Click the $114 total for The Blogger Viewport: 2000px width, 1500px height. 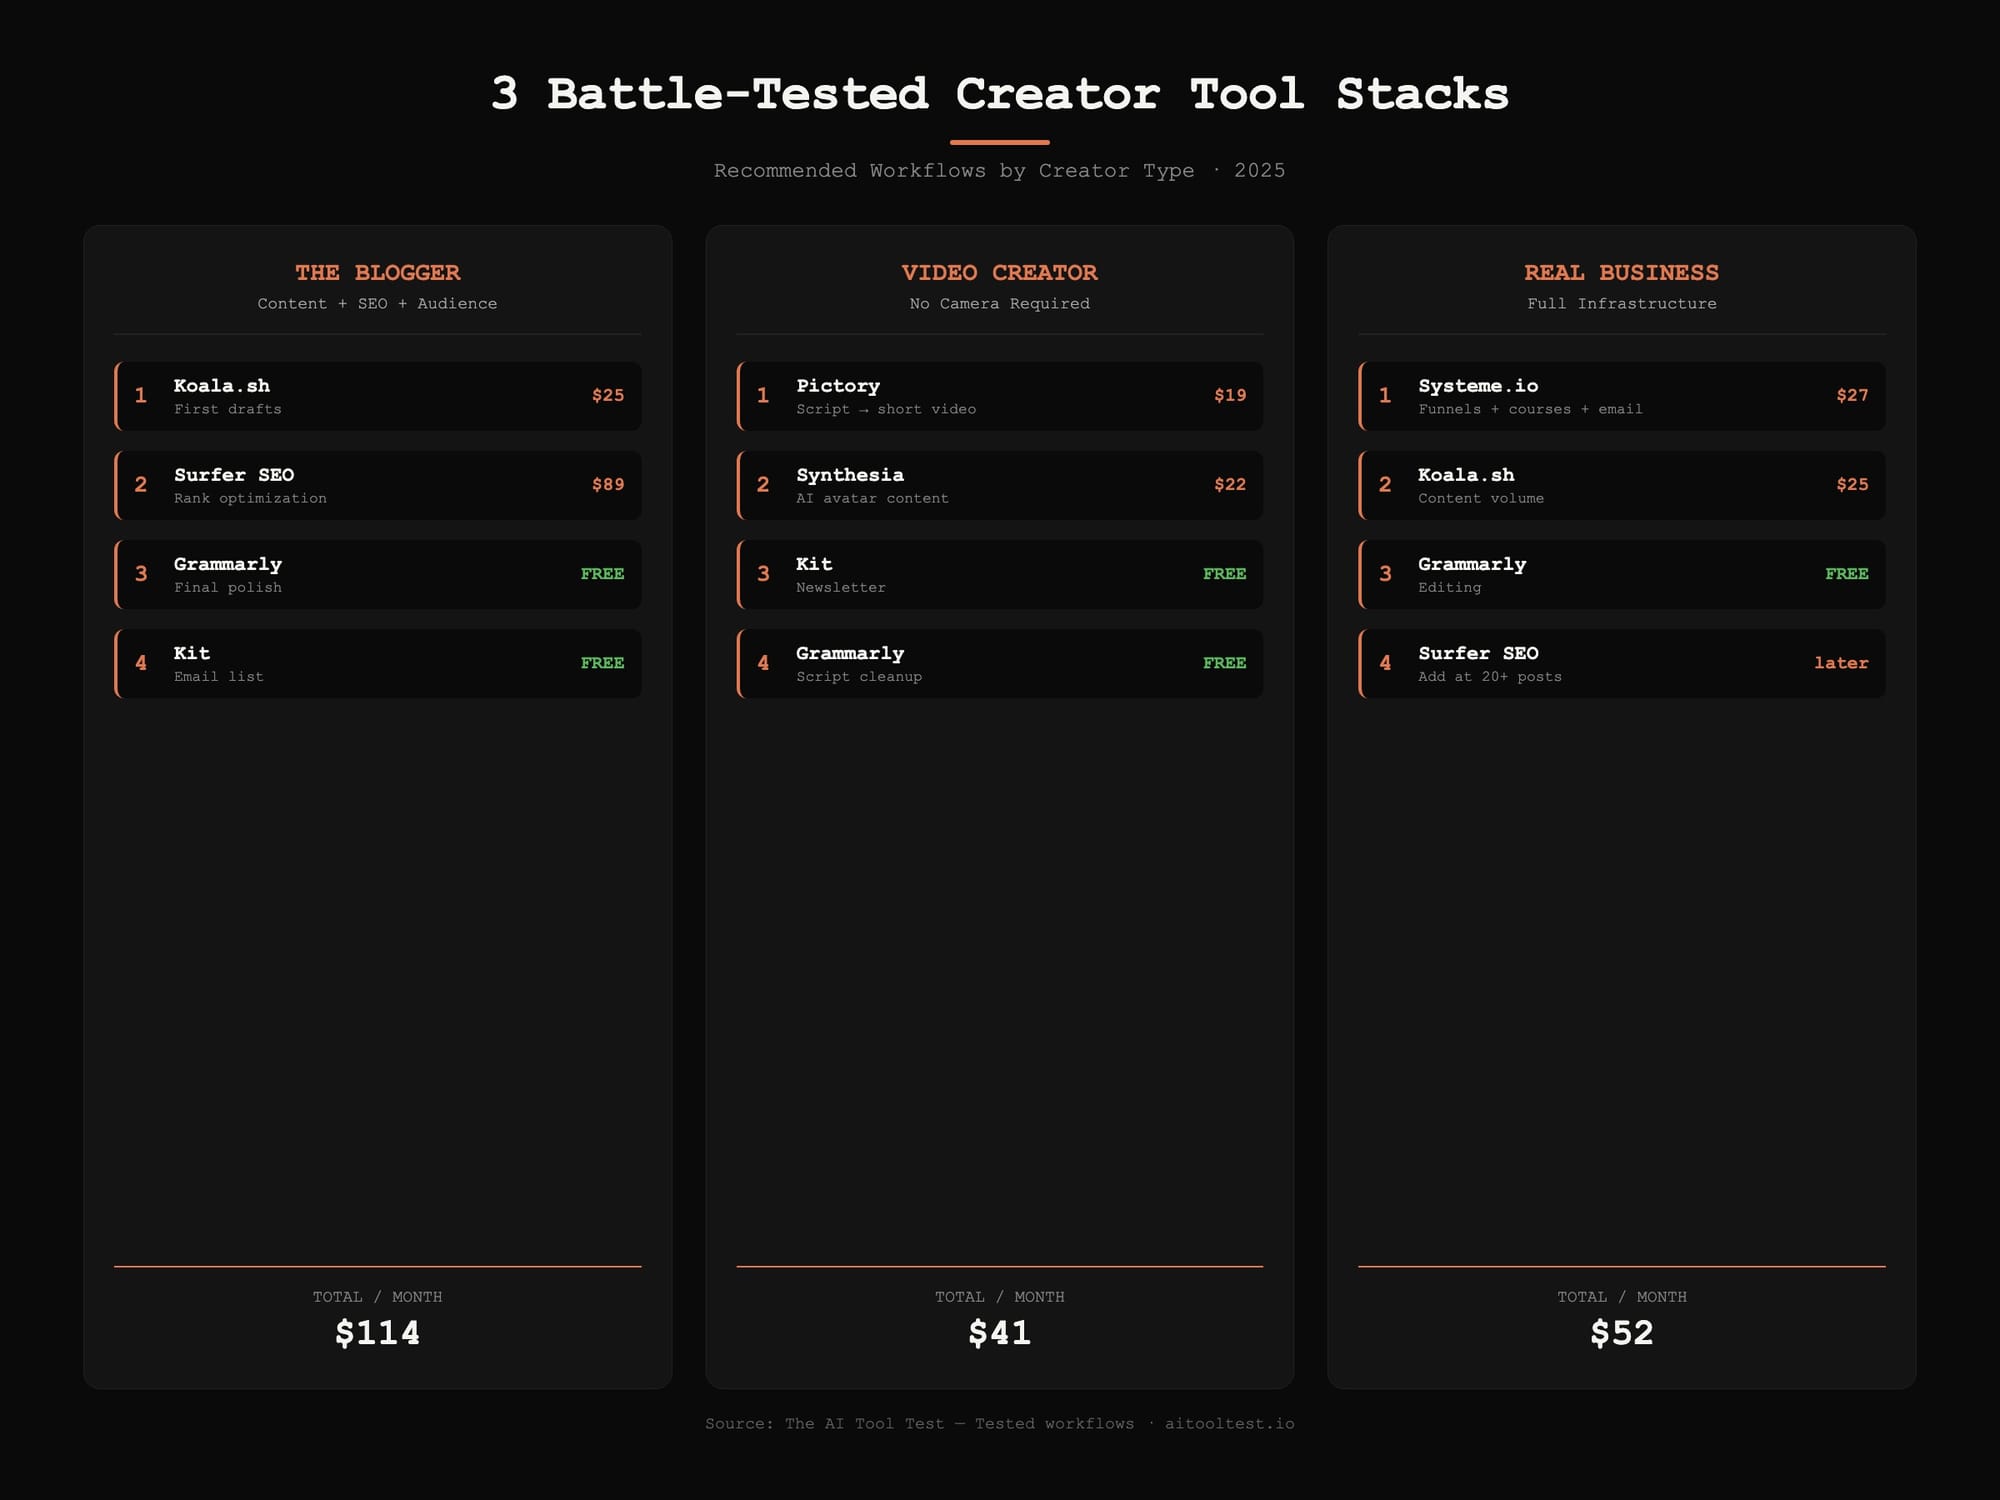(378, 1332)
